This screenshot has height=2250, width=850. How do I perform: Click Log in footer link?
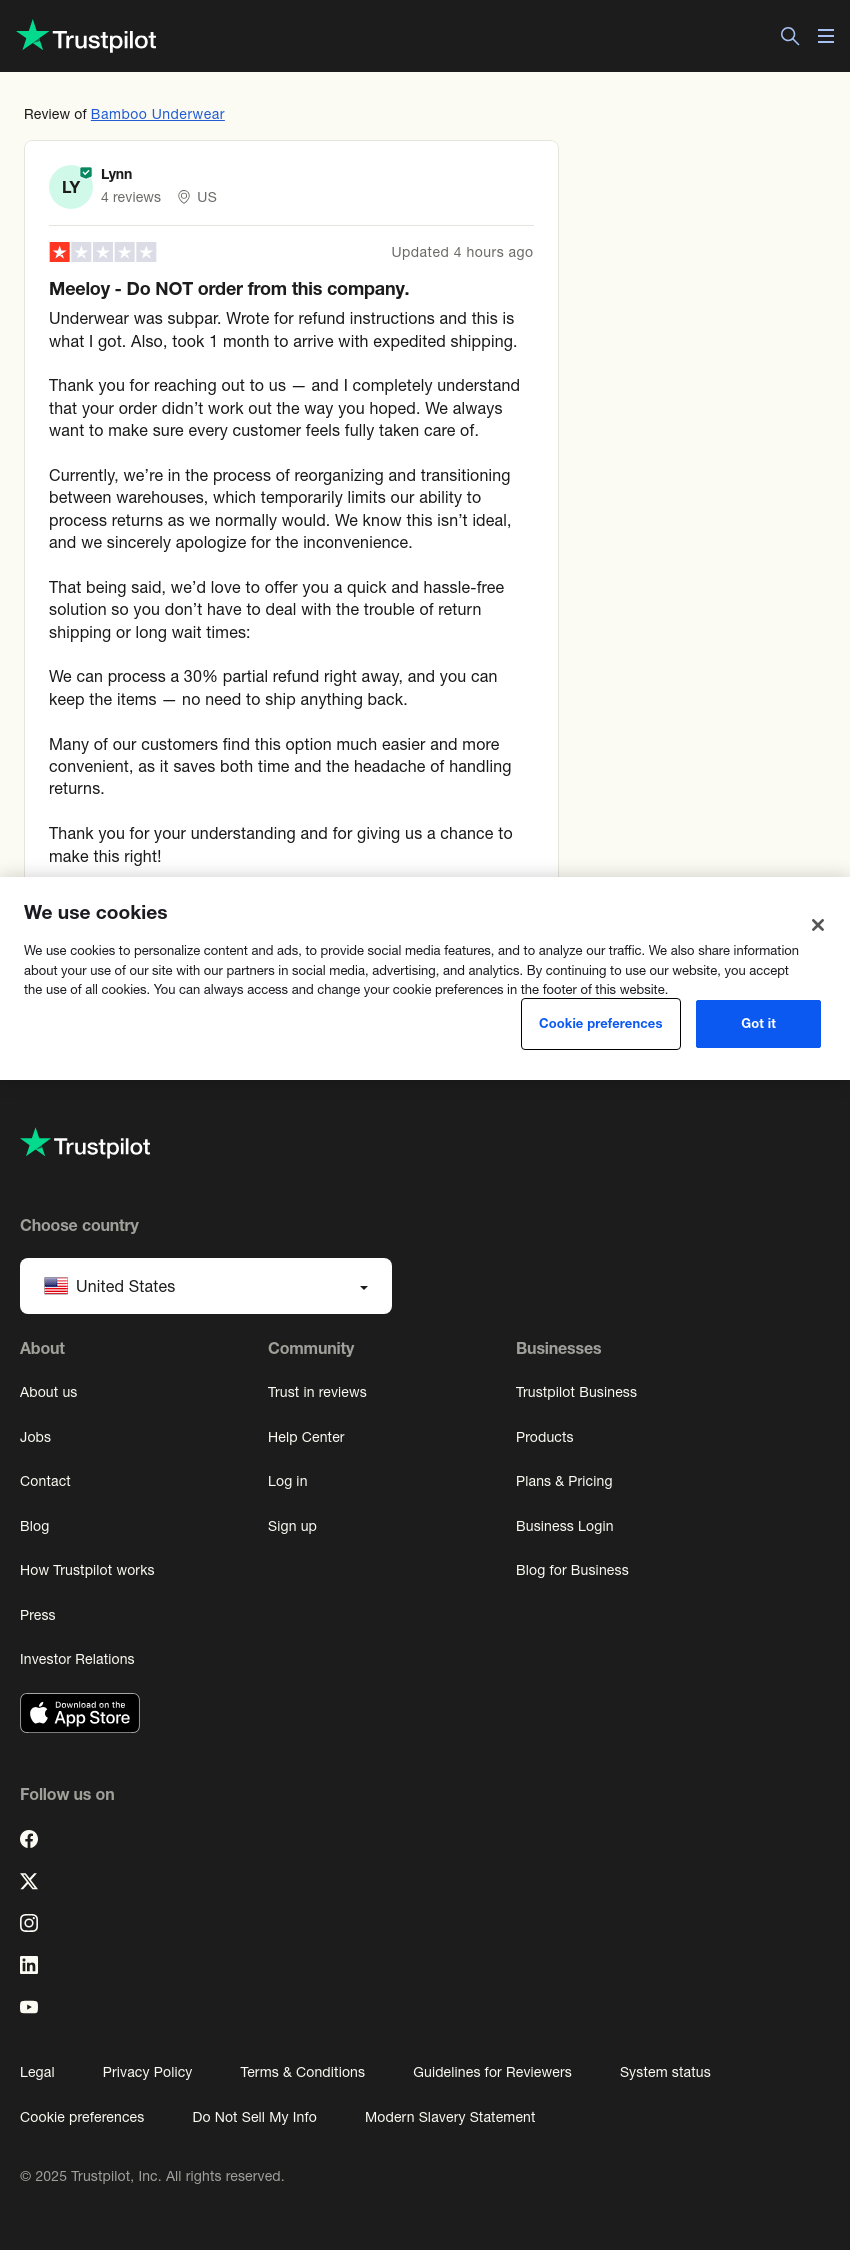pyautogui.click(x=288, y=1481)
